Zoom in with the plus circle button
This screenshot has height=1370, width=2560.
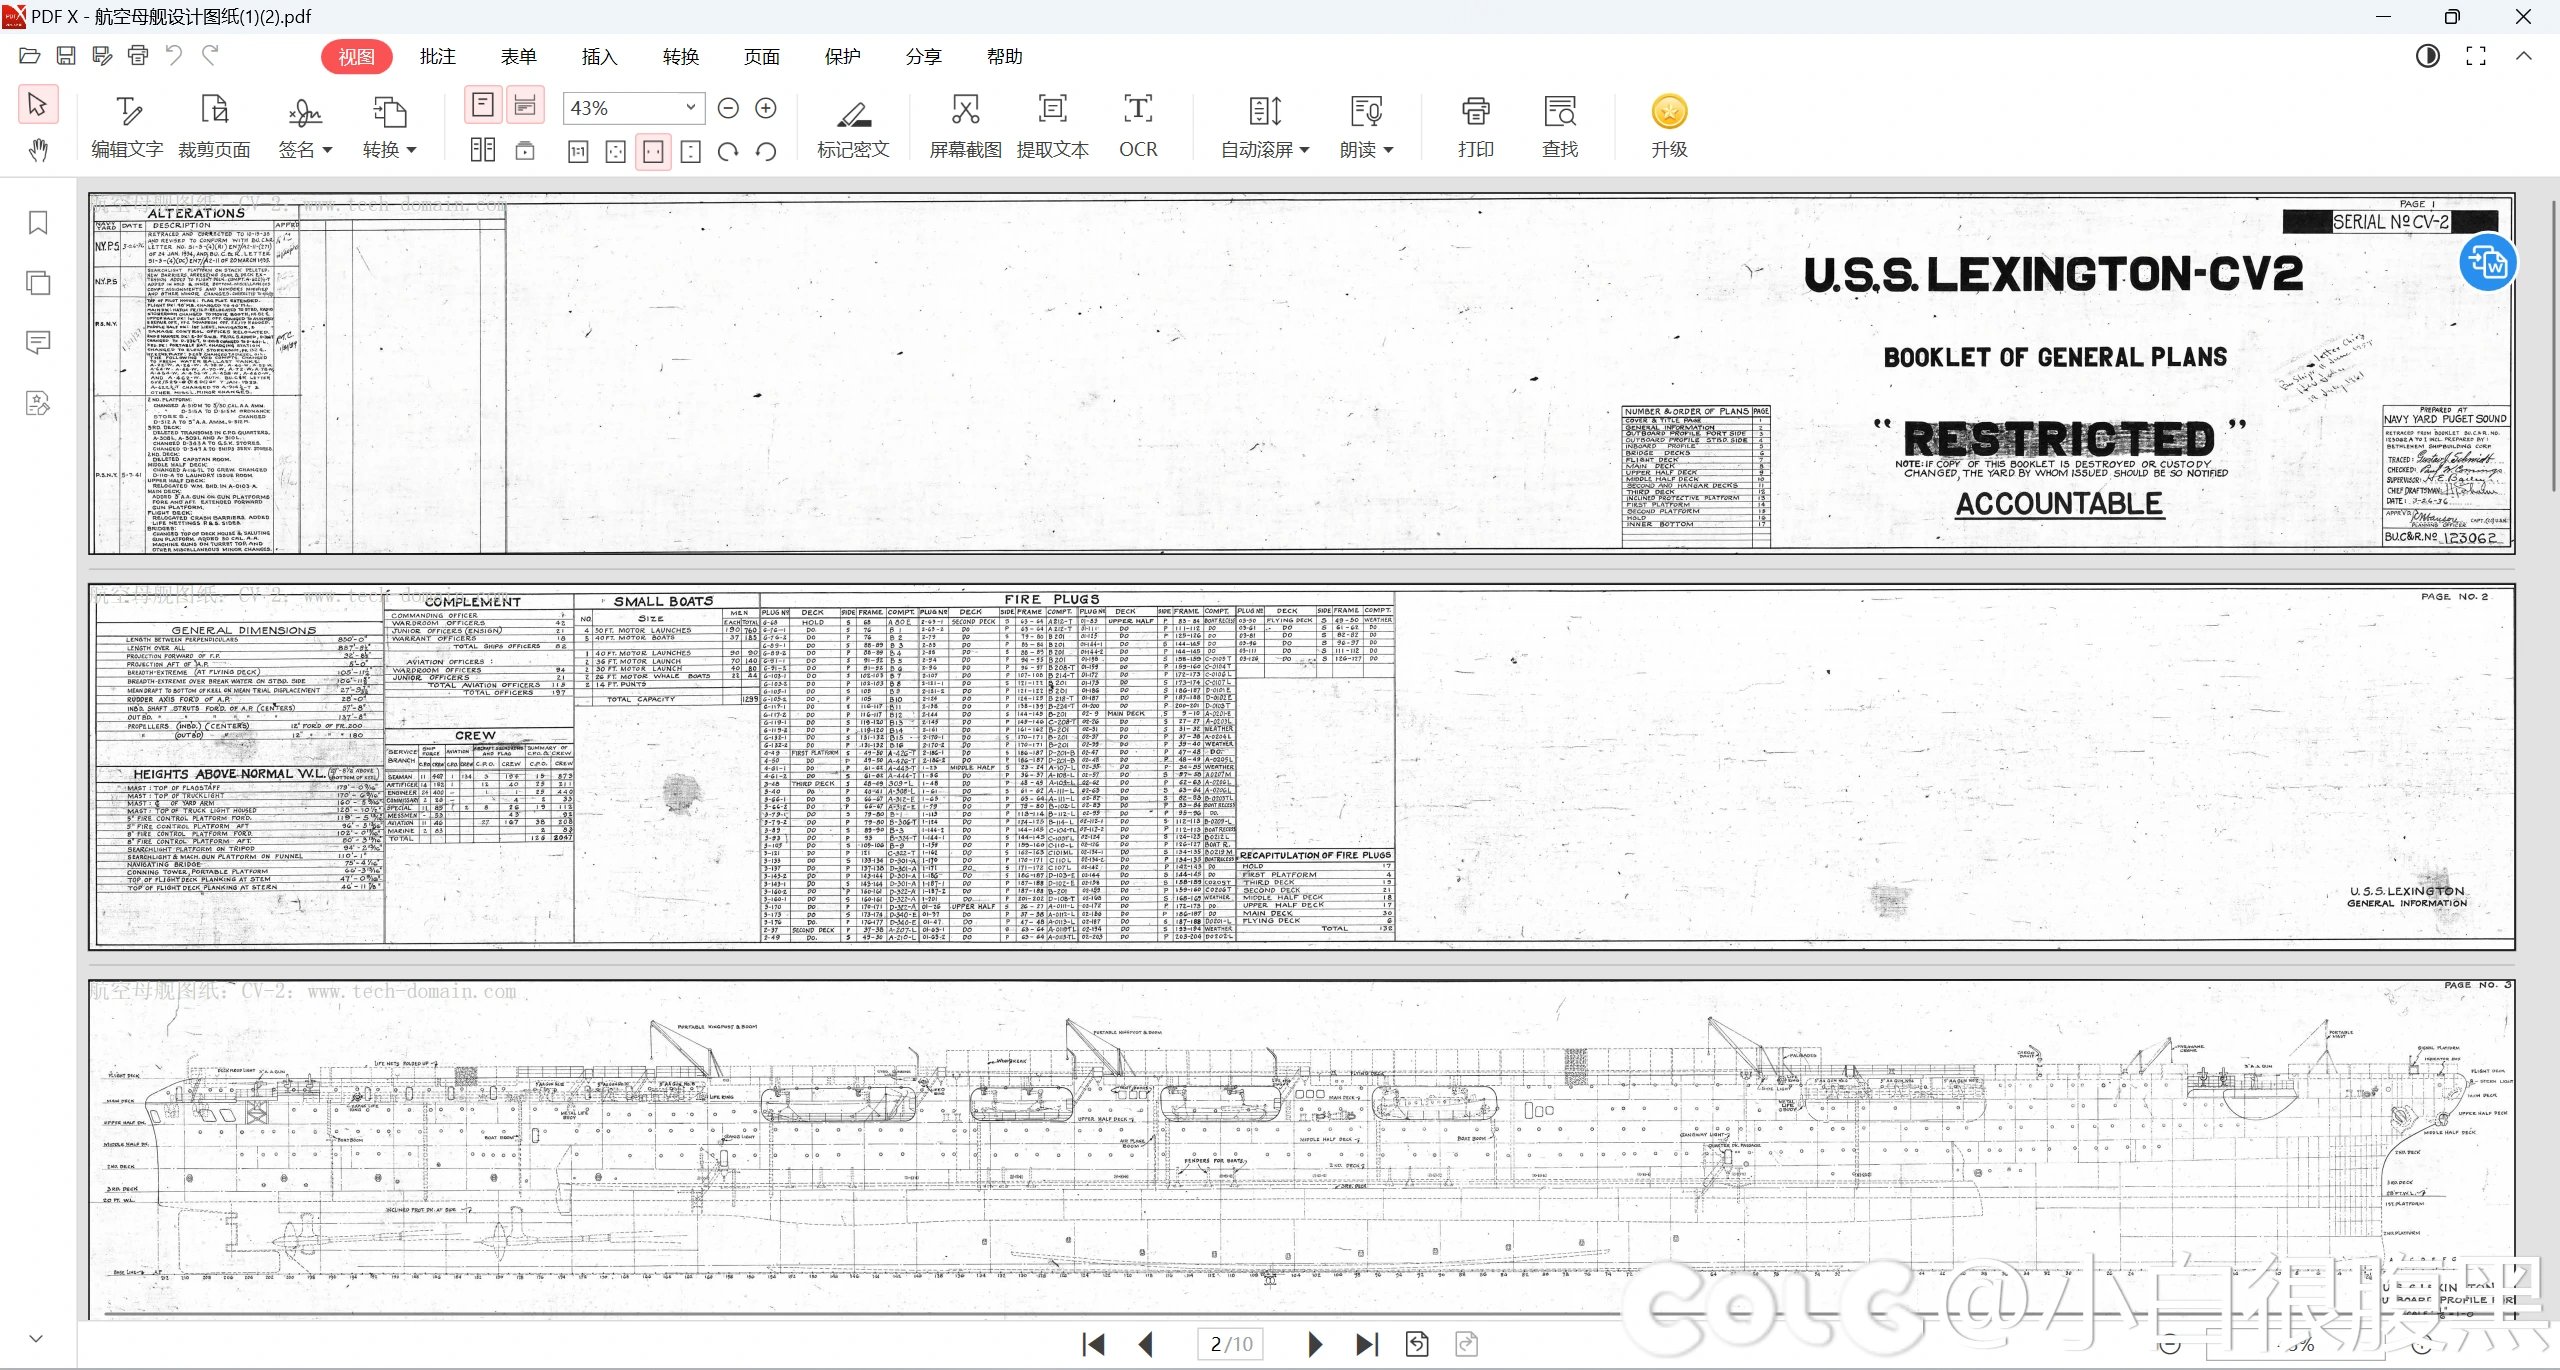click(x=766, y=108)
